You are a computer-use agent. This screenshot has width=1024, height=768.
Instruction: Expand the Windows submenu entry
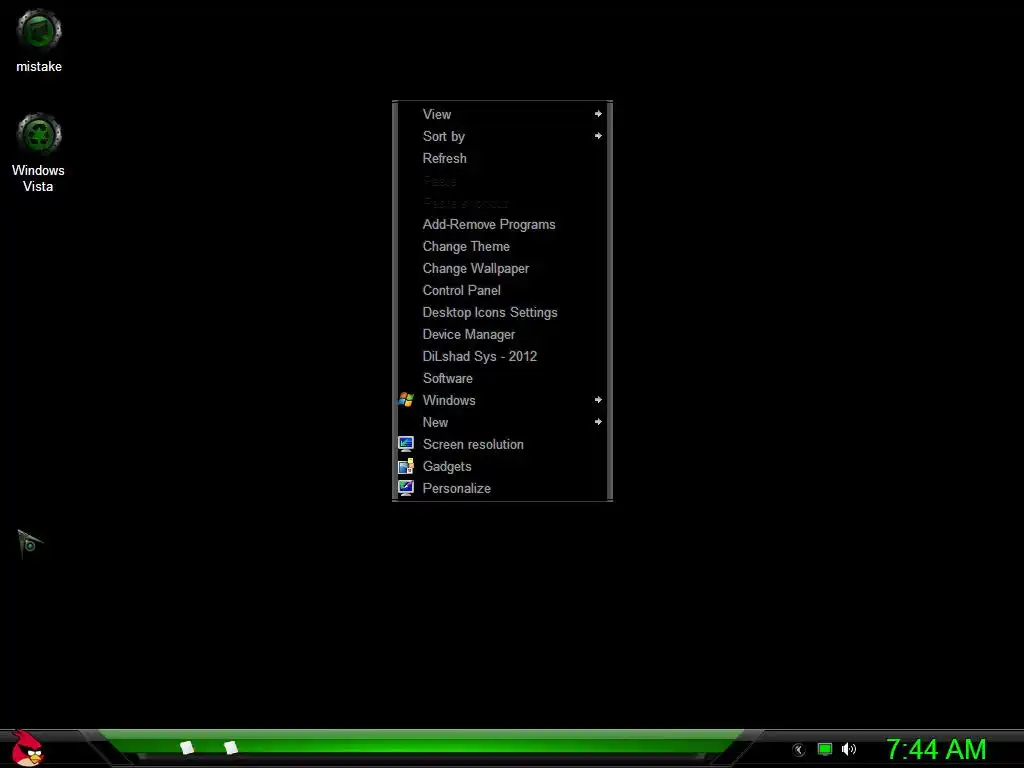502,400
